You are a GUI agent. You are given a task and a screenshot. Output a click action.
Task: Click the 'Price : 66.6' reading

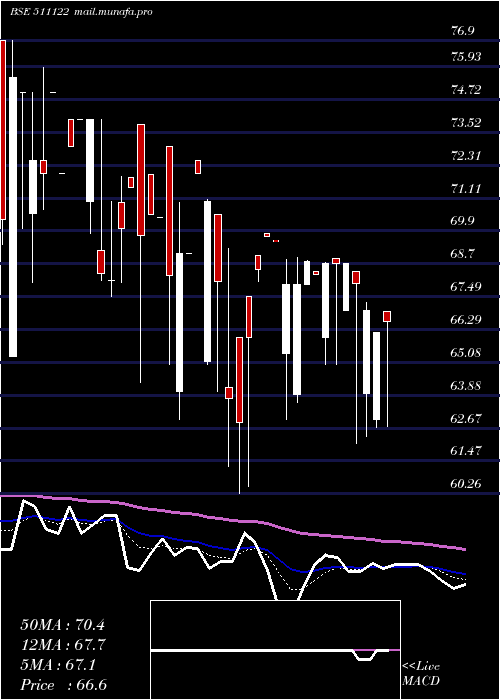pyautogui.click(x=64, y=685)
